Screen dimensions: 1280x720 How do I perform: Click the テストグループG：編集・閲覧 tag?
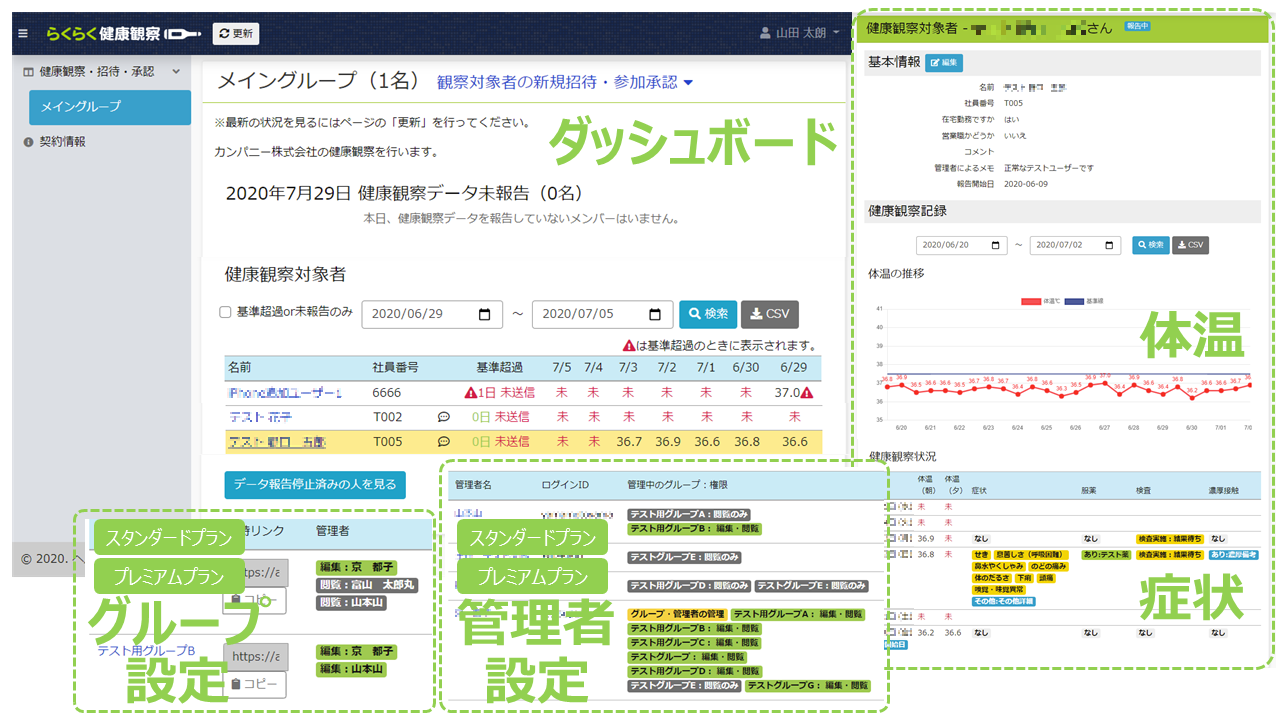808,686
